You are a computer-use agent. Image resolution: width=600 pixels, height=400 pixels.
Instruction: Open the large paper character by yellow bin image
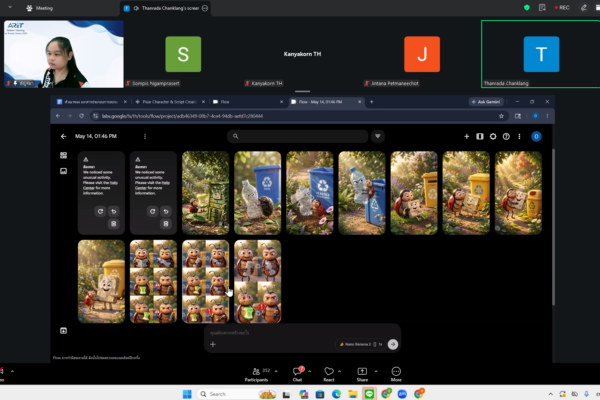(101, 281)
